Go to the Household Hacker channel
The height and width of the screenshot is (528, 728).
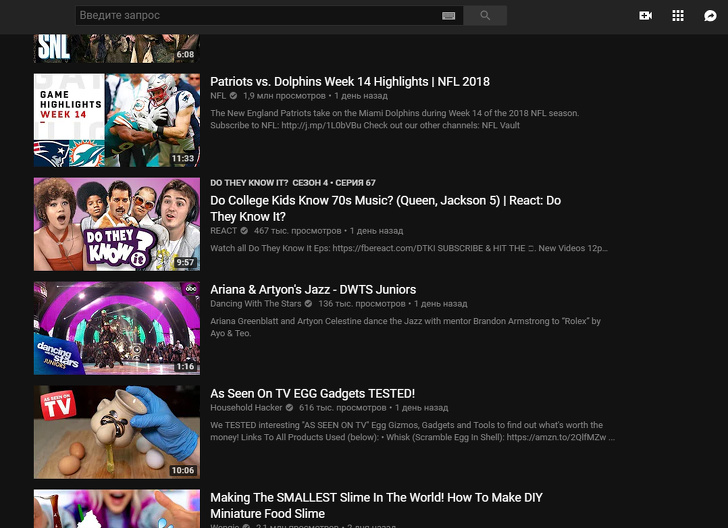(246, 408)
